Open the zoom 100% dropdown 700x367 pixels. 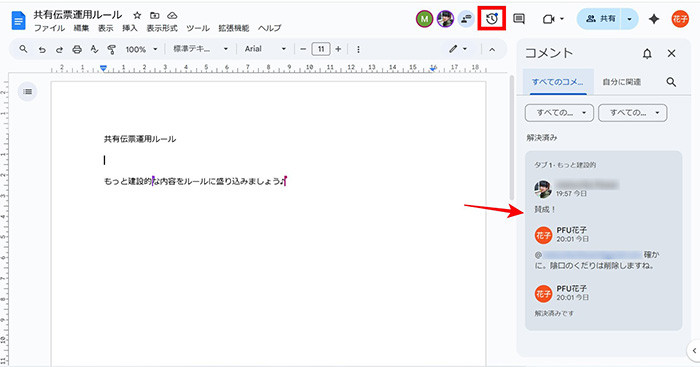click(142, 49)
